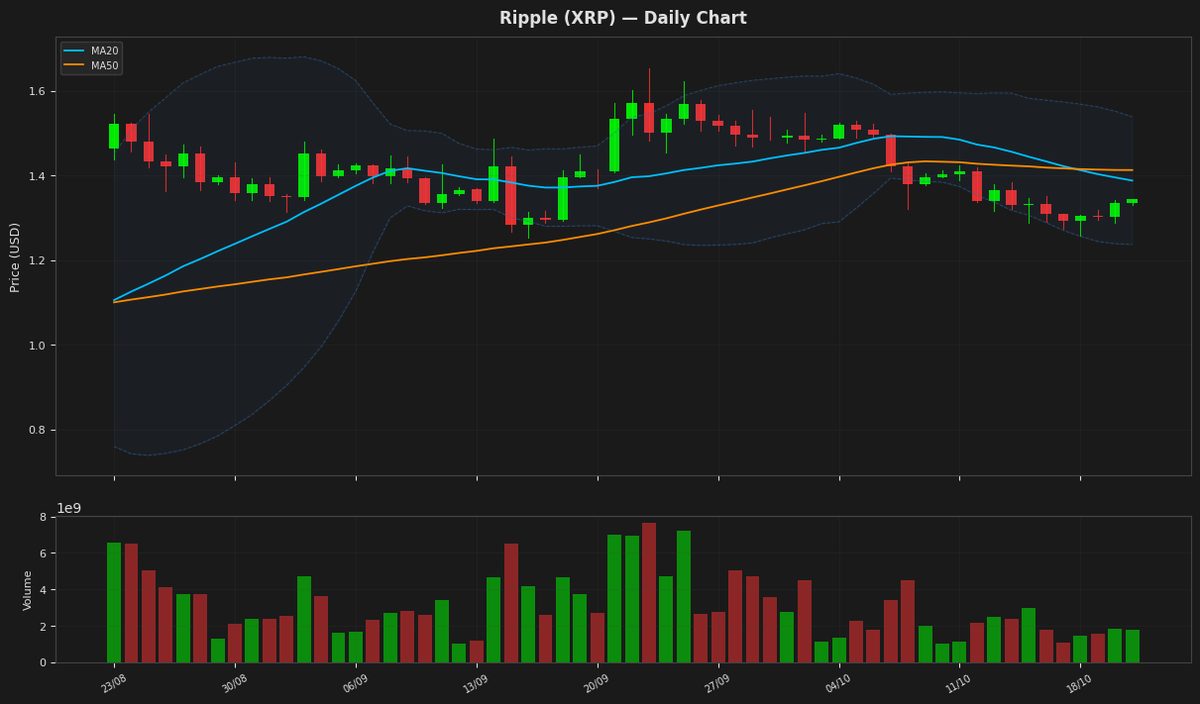Viewport: 1200px width, 704px height.
Task: Click the 0.8 price axis tick
Action: (x=37, y=430)
